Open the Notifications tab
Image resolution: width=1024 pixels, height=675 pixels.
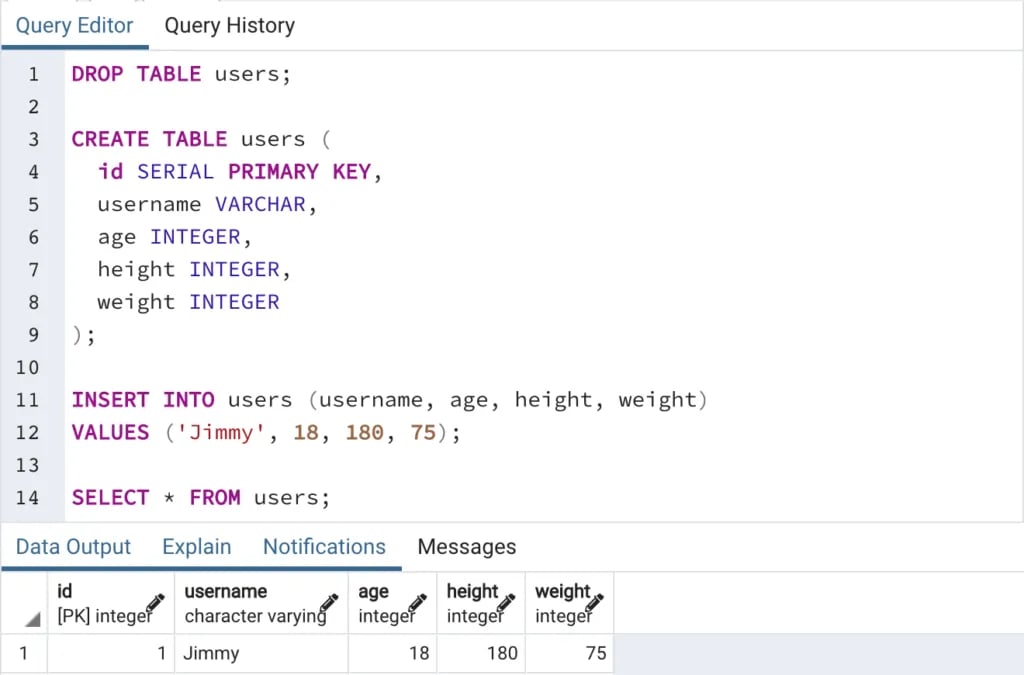pos(324,546)
